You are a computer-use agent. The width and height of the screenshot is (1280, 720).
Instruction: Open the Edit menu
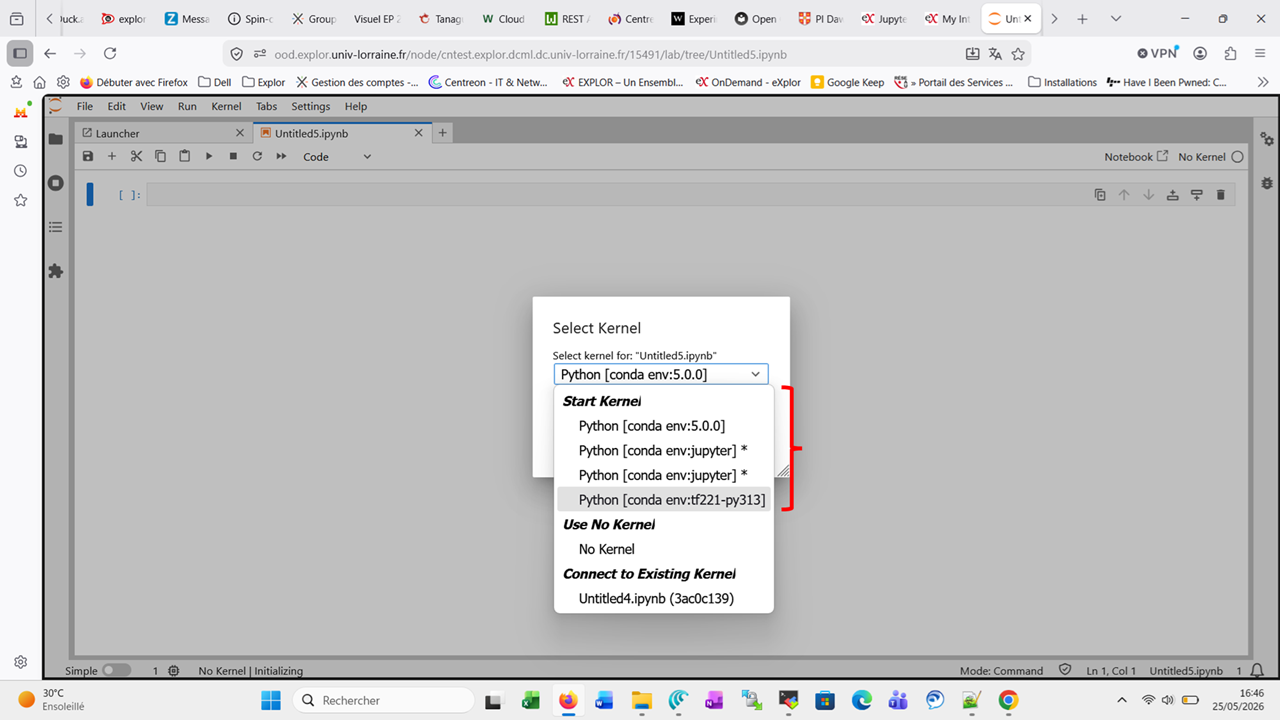(117, 106)
